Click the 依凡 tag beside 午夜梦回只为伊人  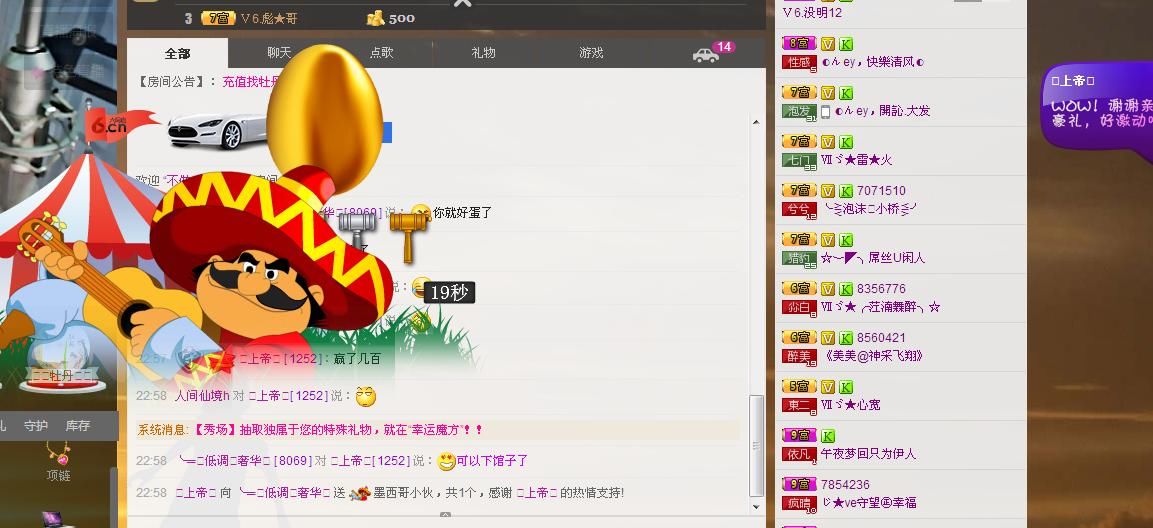799,454
